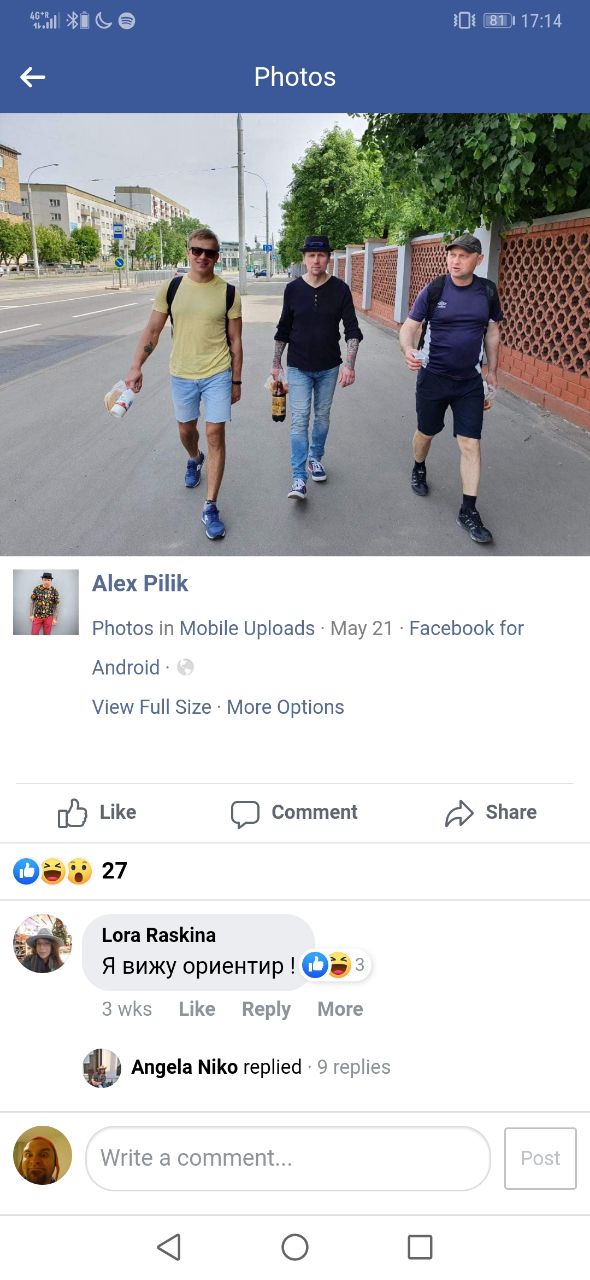Open More Options for the photo

285,707
